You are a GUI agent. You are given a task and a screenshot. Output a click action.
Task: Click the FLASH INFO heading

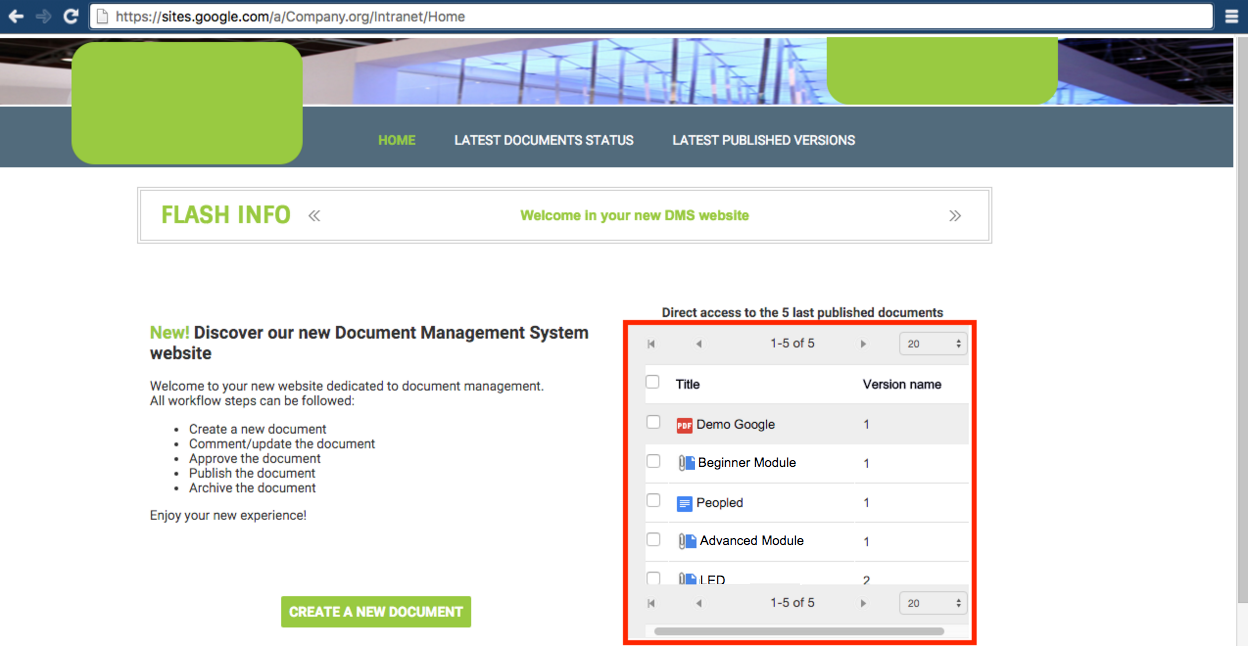(226, 215)
